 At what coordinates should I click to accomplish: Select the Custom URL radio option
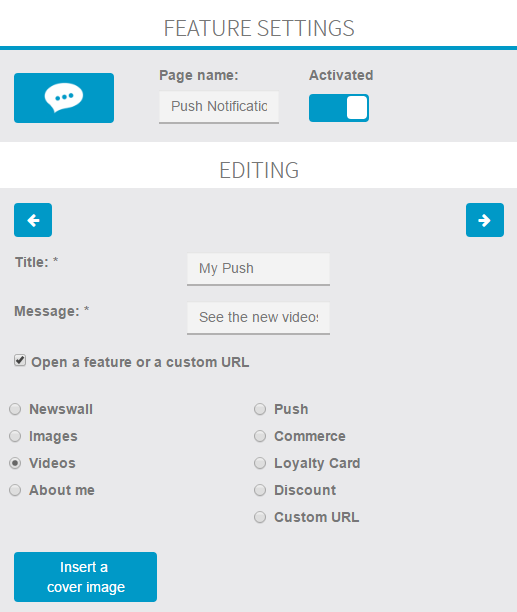(260, 517)
